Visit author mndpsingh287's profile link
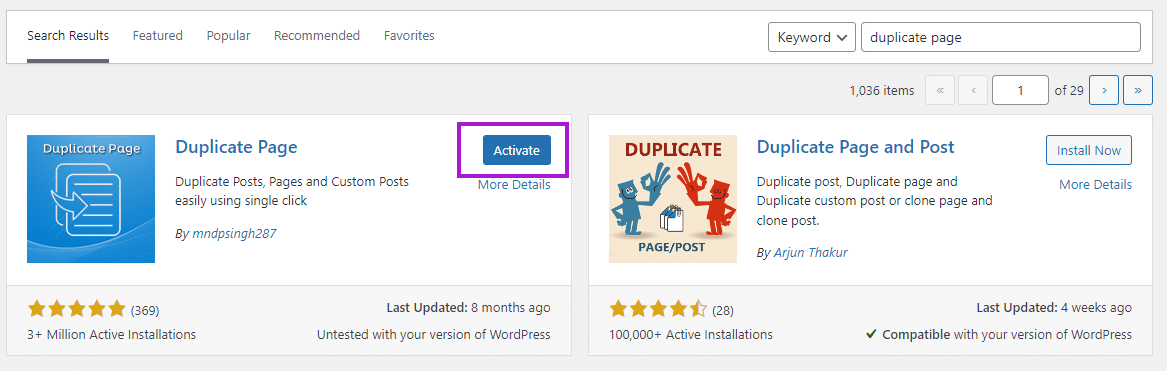Image resolution: width=1167 pixels, height=371 pixels. [234, 233]
